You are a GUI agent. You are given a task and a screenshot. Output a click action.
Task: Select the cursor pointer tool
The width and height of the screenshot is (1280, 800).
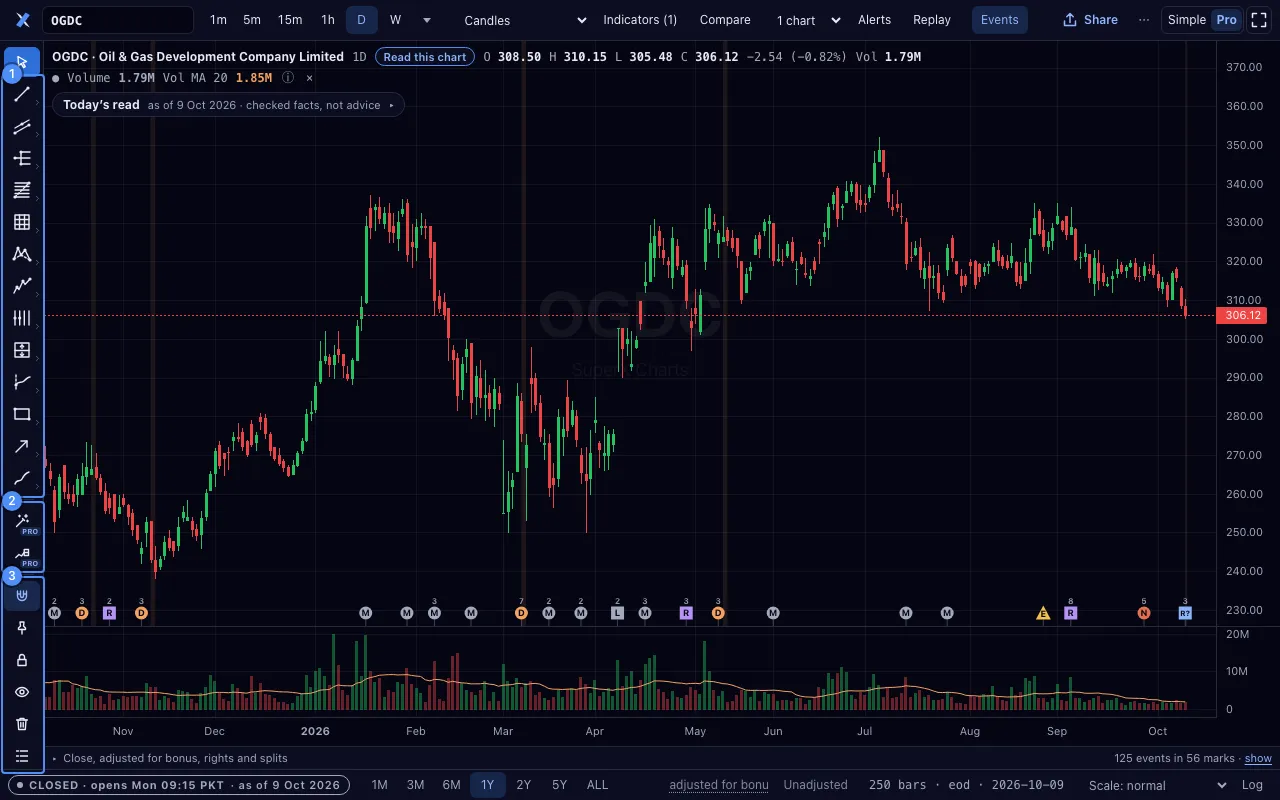pos(22,62)
